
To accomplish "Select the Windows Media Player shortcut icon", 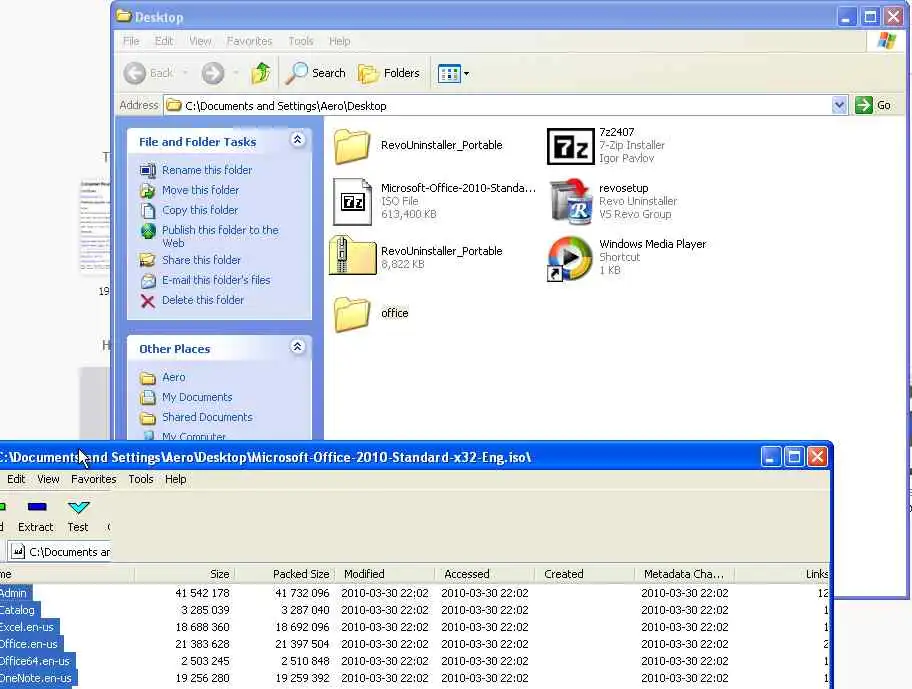I will (x=569, y=258).
